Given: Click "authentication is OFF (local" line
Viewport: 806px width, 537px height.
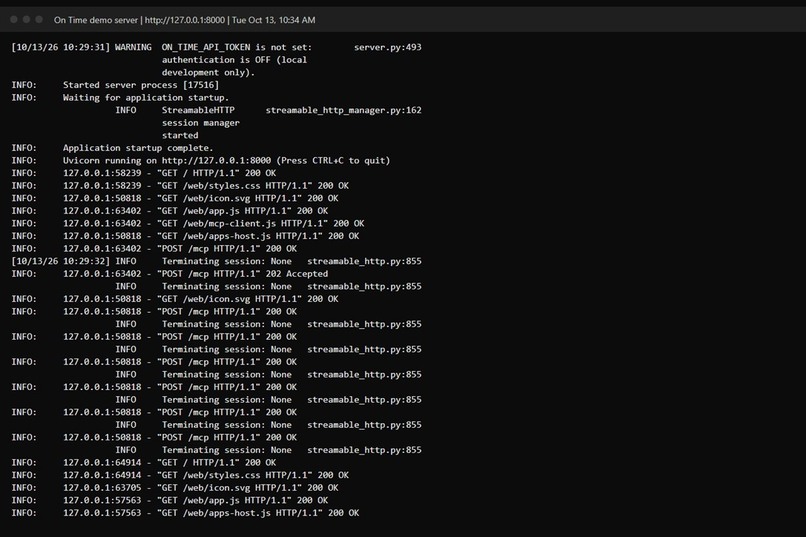Looking at the screenshot, I should coord(234,60).
